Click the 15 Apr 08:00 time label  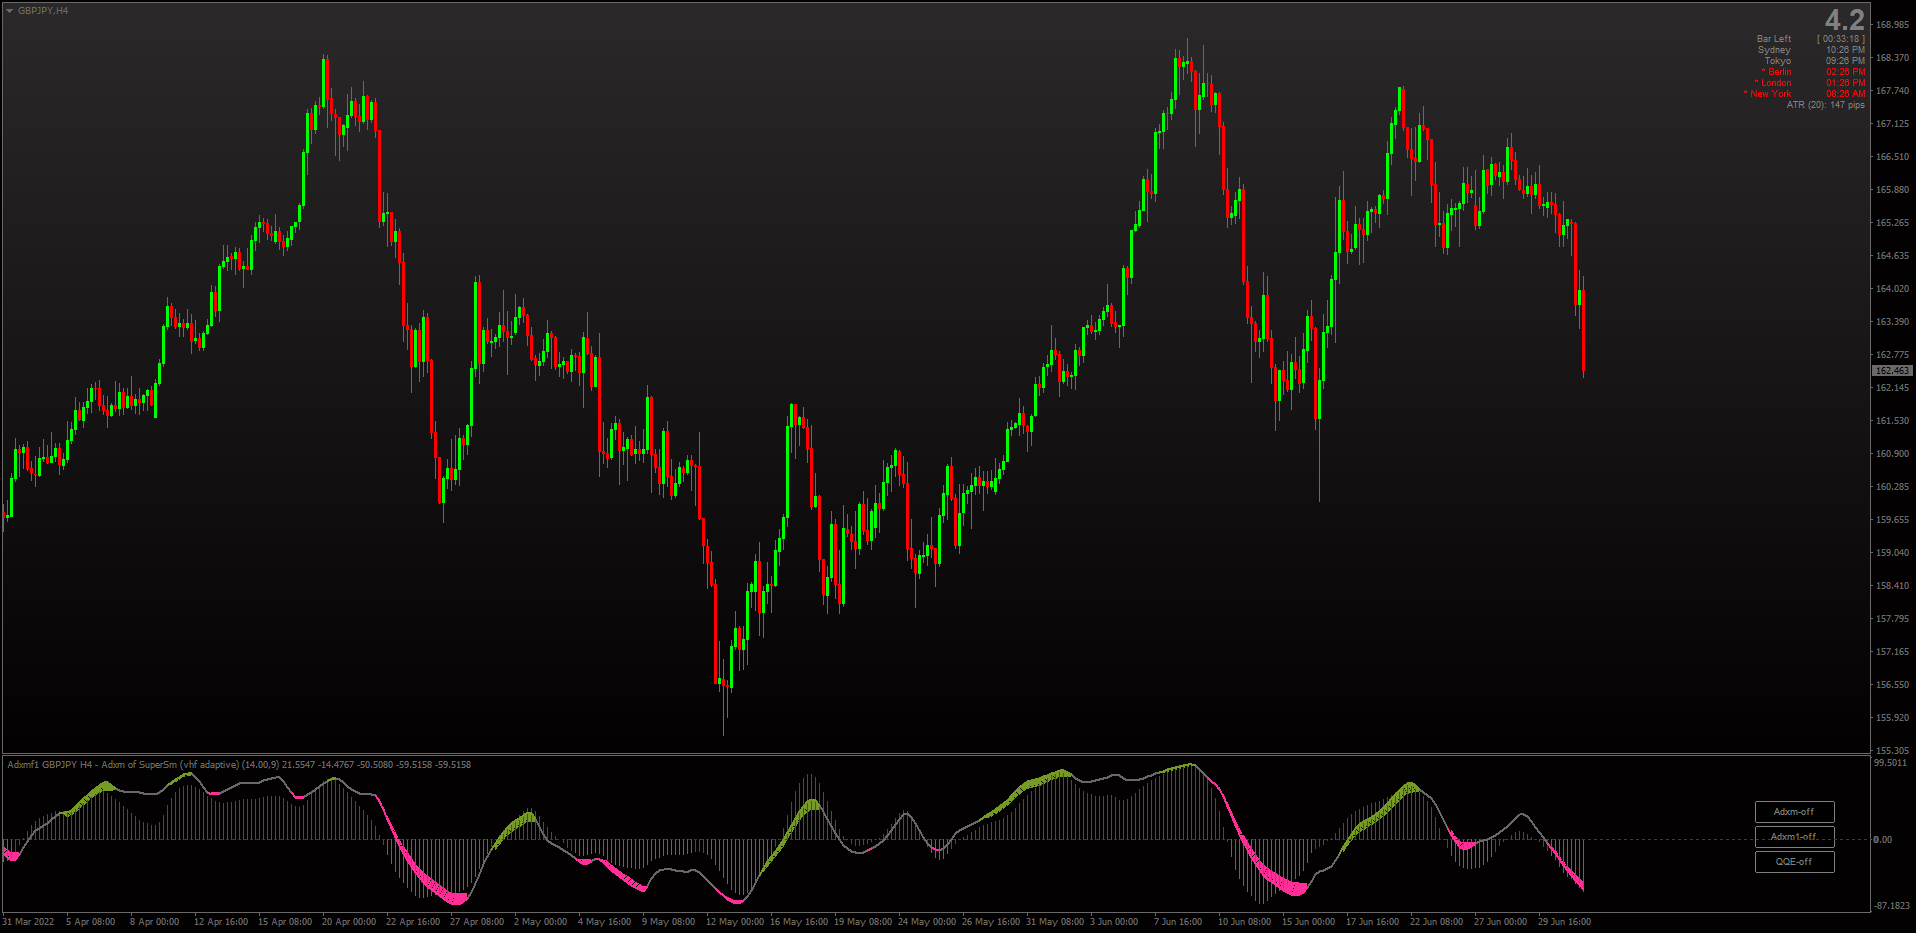pos(285,922)
